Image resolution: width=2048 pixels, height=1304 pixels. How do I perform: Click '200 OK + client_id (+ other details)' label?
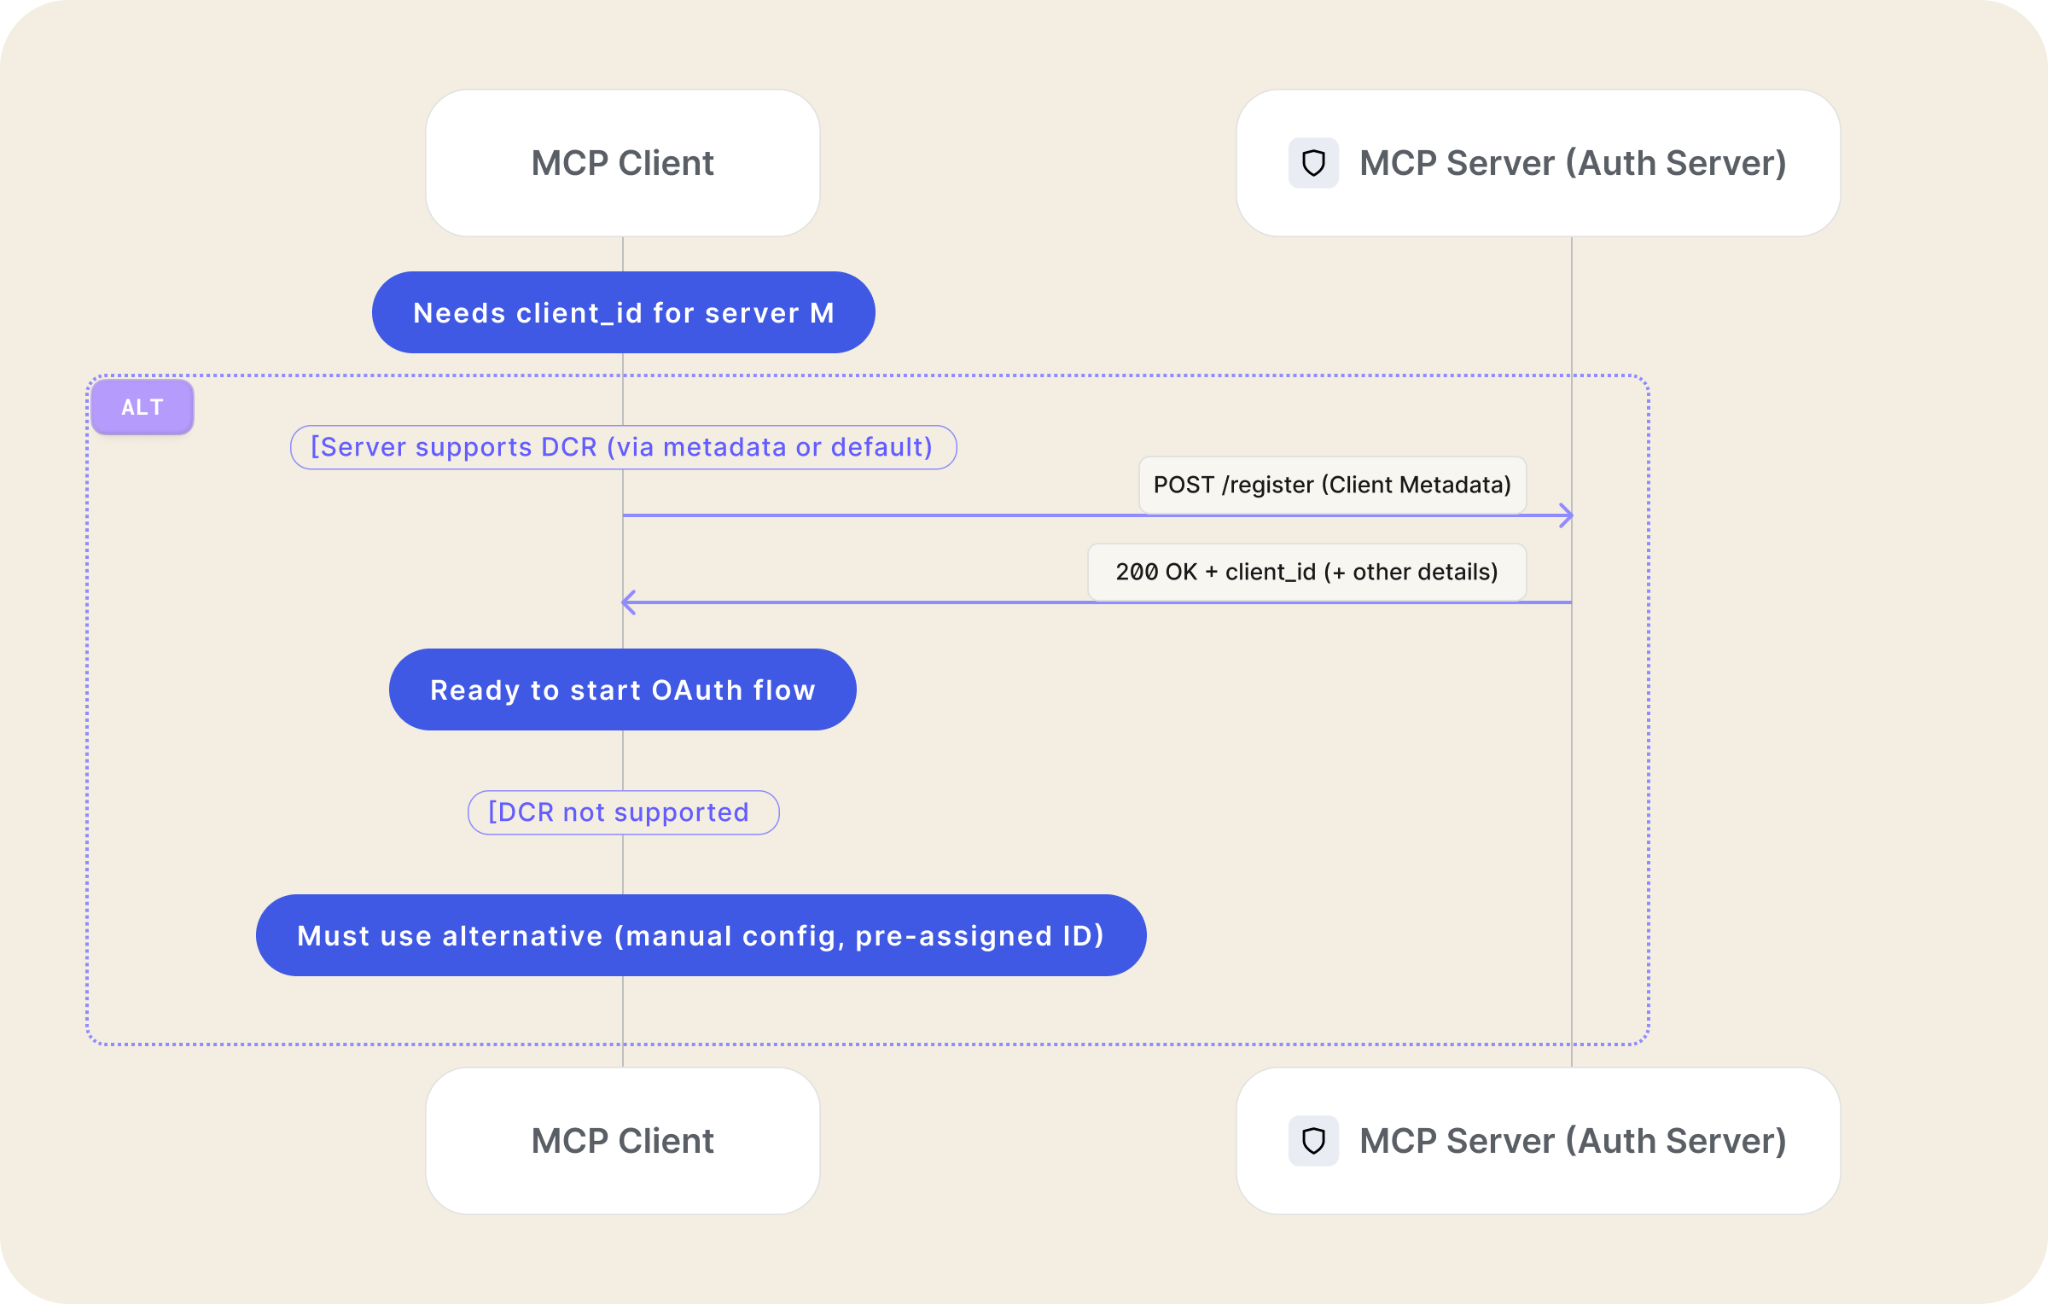click(x=1306, y=572)
